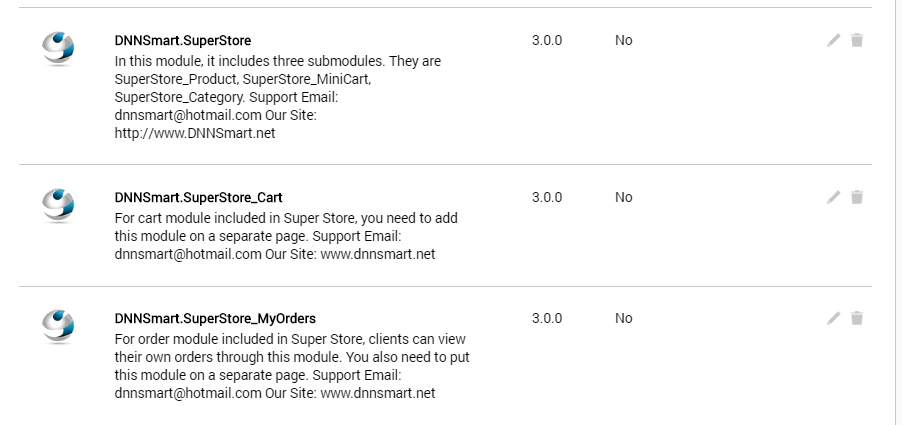The image size is (902, 425).
Task: Select the 'No' value for SuperStore_Cart
Action: point(624,197)
